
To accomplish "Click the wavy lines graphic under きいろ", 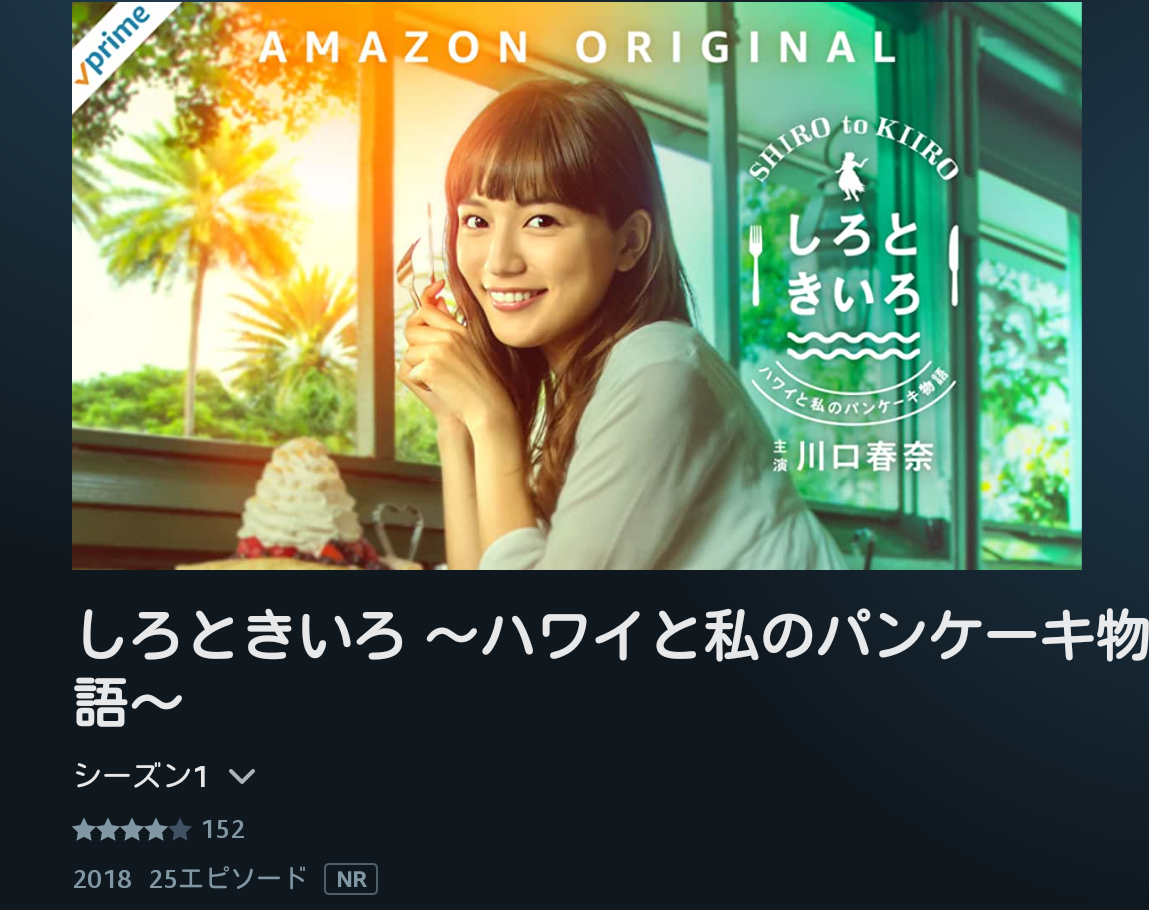I will tap(854, 345).
